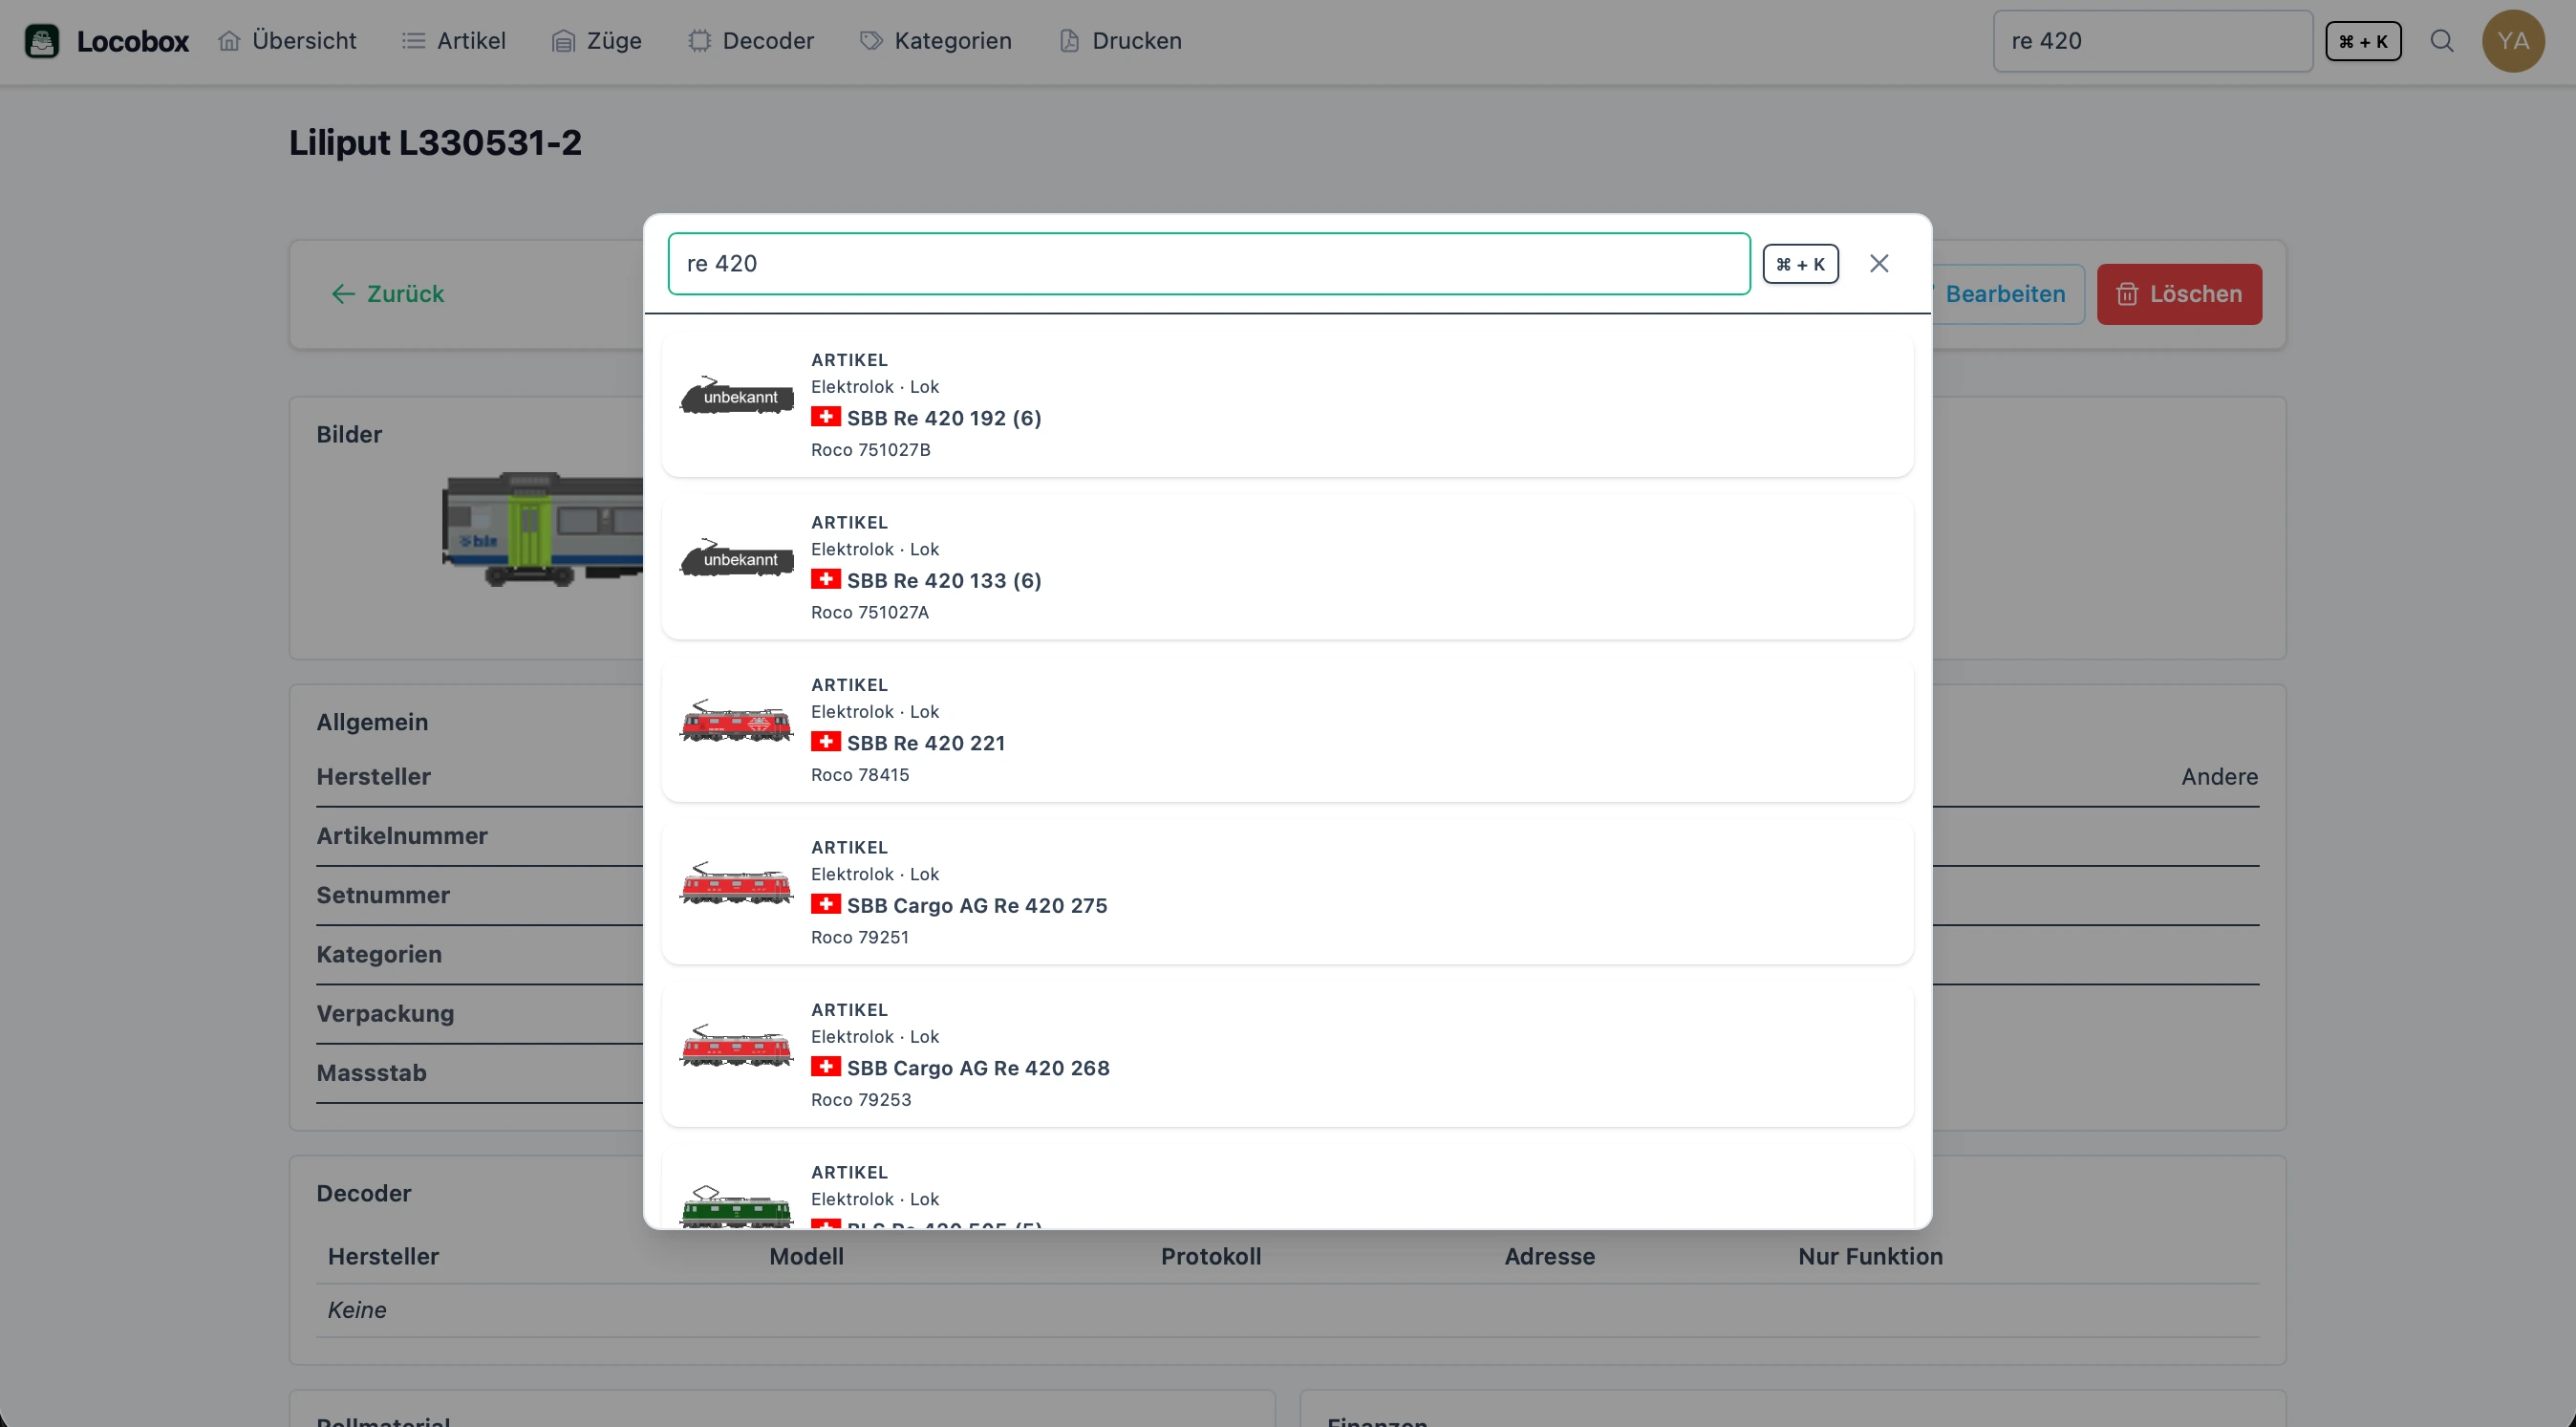Open the Drucken page
Image resolution: width=2576 pixels, height=1427 pixels.
tap(1120, 41)
